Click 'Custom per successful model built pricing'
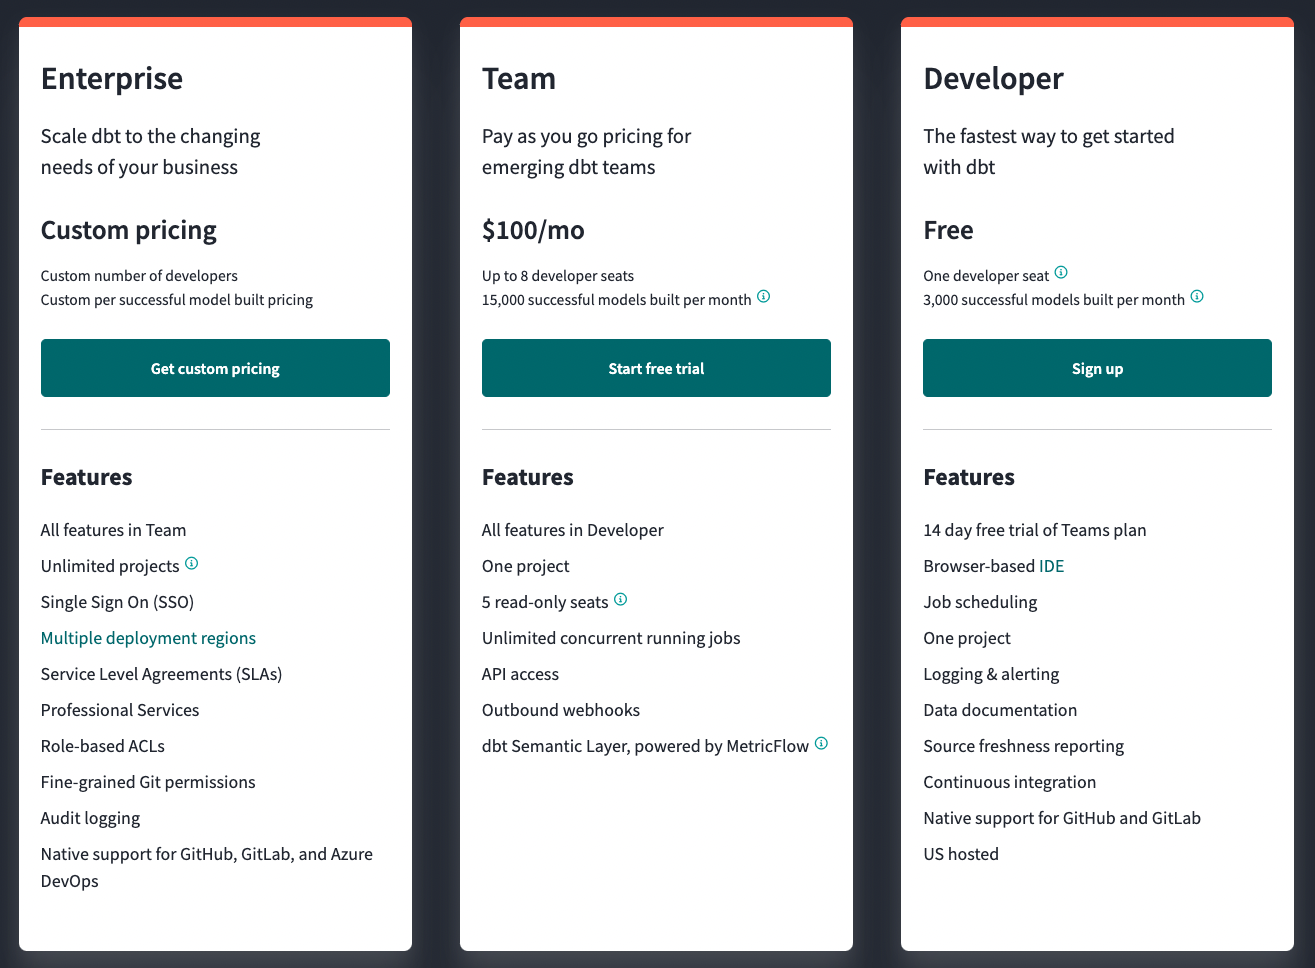The height and width of the screenshot is (968, 1315). pyautogui.click(x=177, y=300)
